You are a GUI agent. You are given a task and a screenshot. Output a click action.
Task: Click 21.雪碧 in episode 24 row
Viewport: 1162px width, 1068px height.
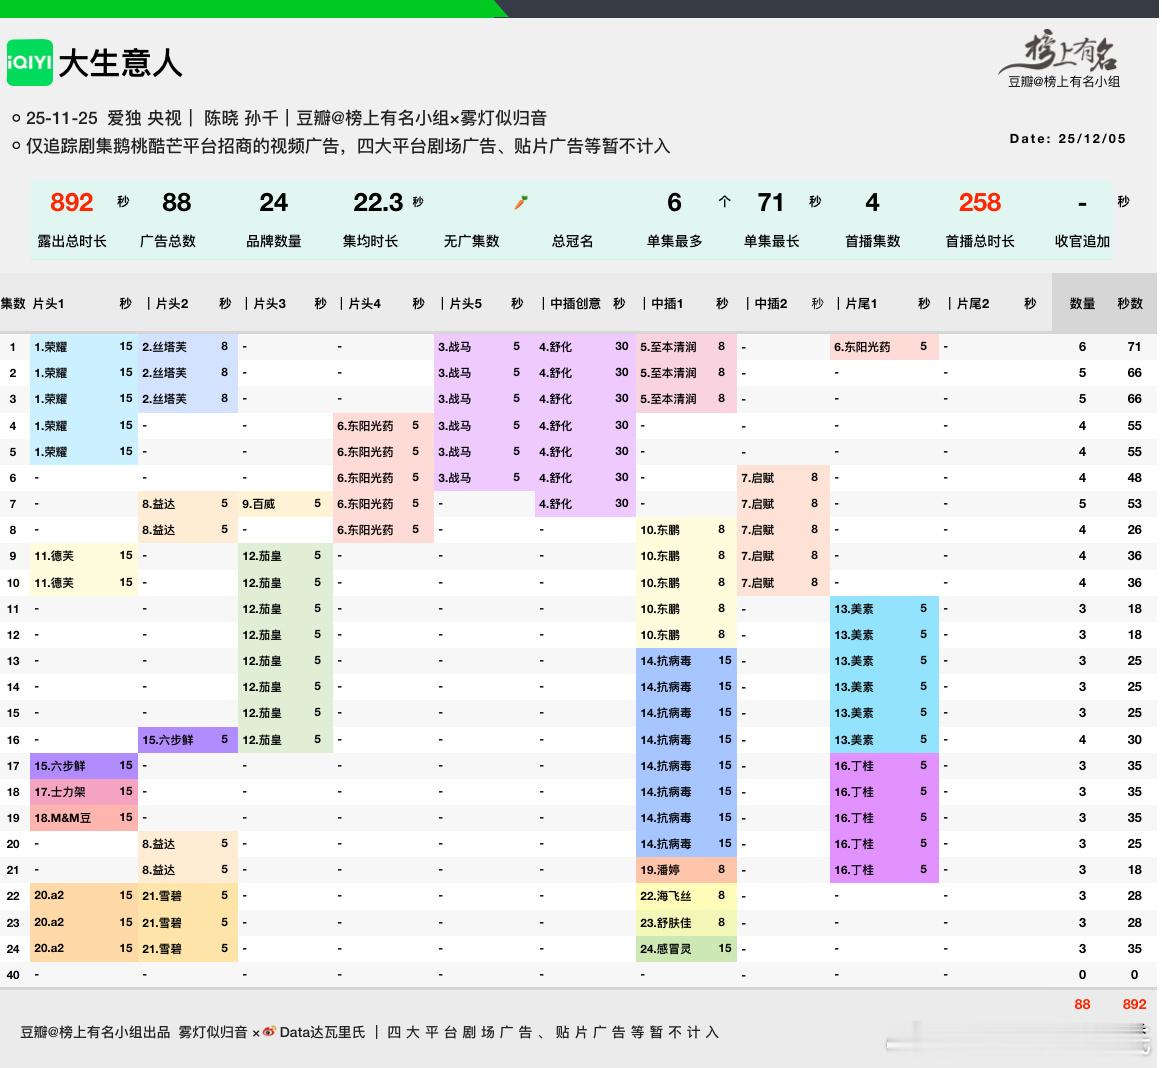pos(162,948)
